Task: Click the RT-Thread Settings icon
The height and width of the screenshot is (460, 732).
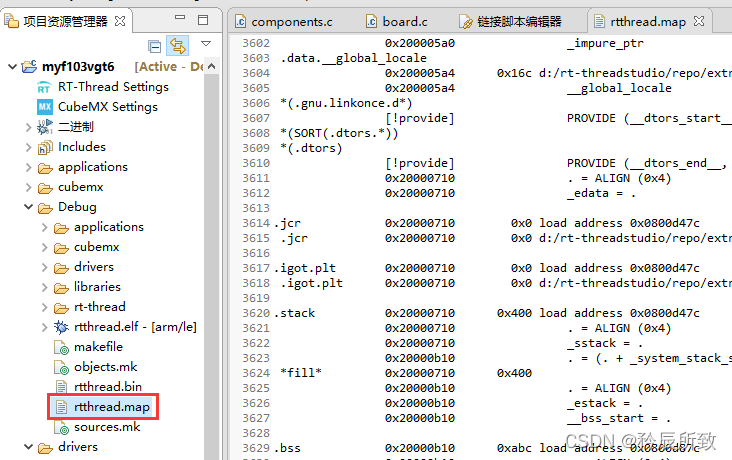Action: (x=44, y=87)
